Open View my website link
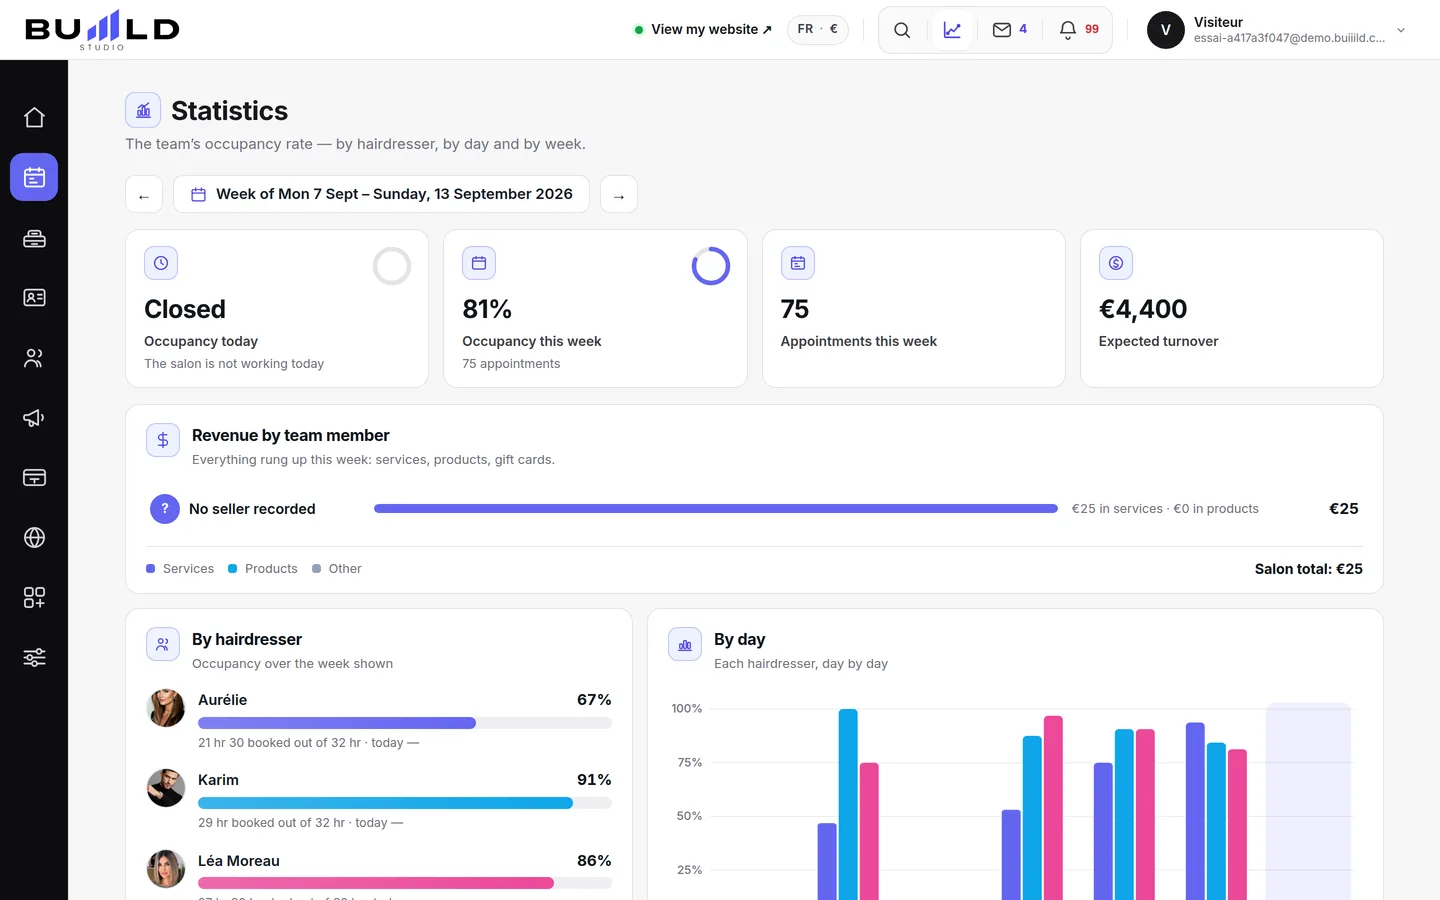 pos(703,30)
